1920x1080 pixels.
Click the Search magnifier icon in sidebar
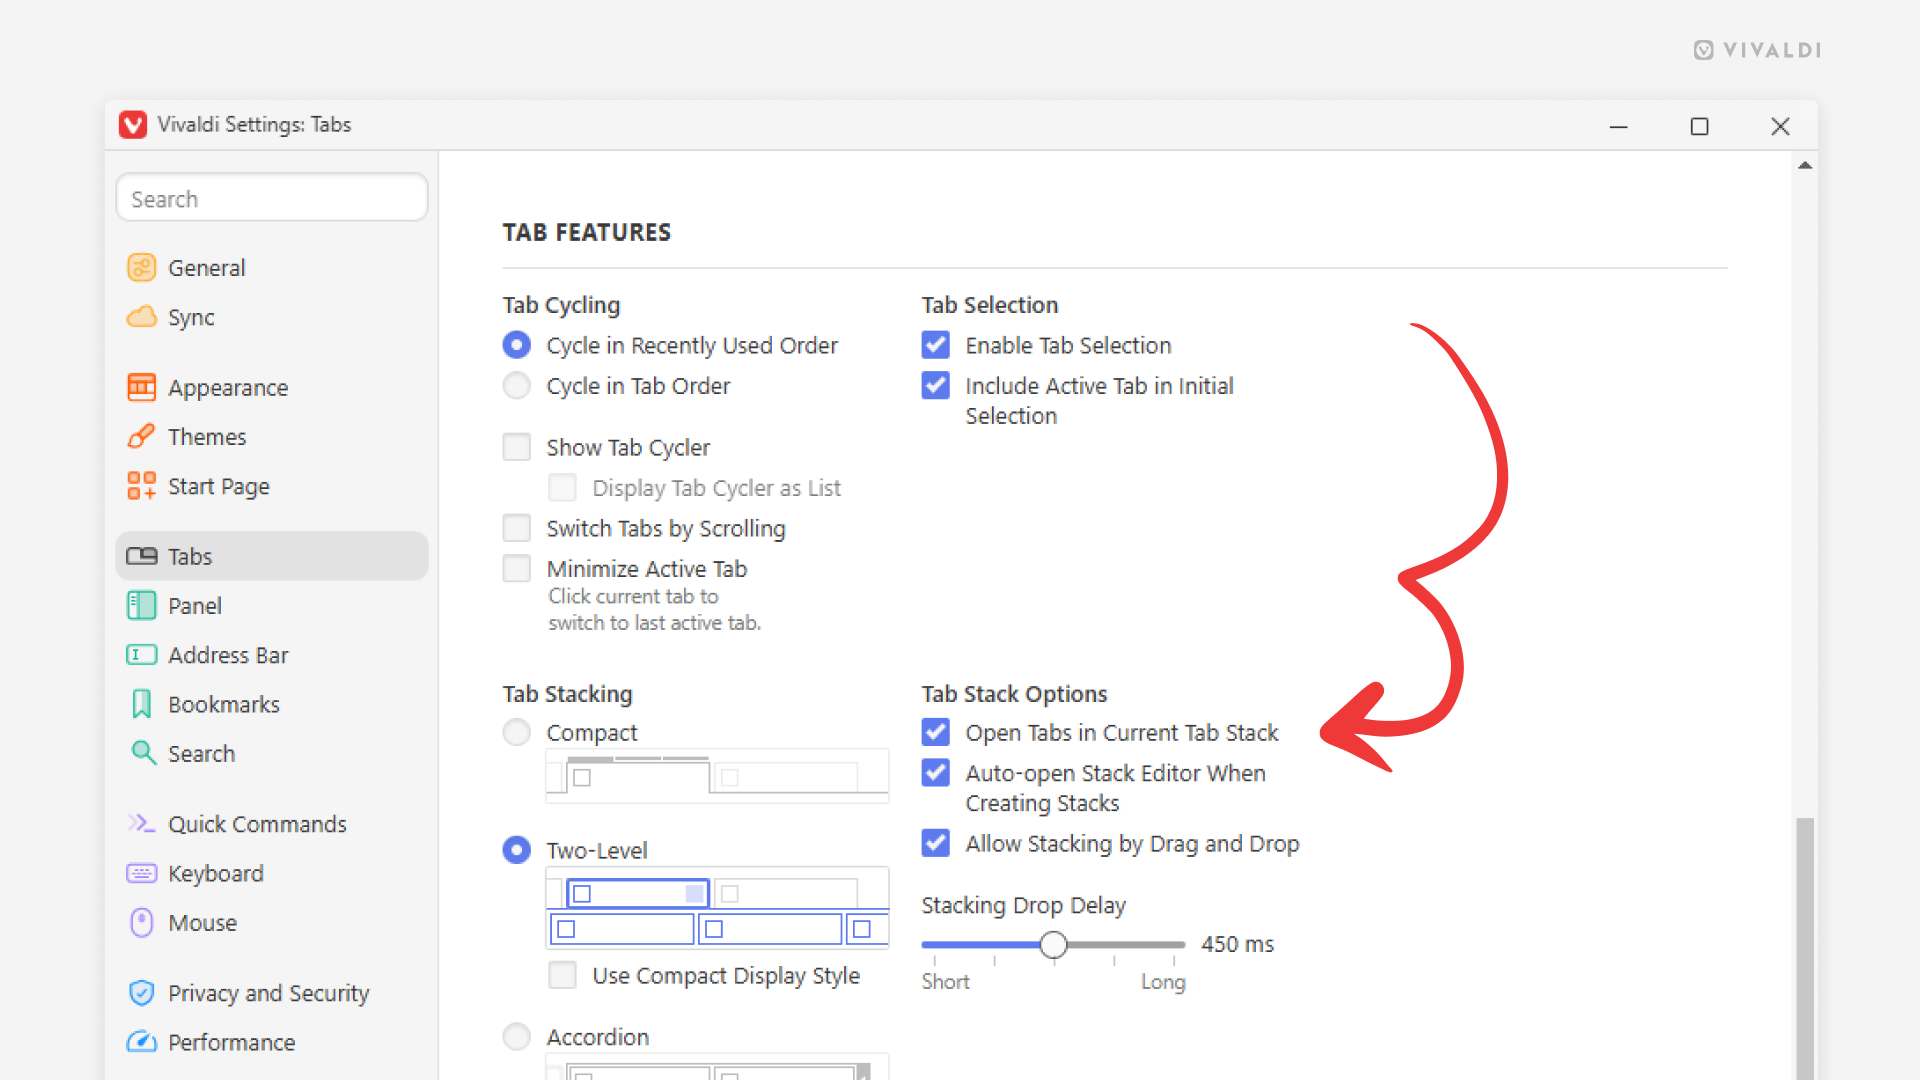pyautogui.click(x=144, y=753)
